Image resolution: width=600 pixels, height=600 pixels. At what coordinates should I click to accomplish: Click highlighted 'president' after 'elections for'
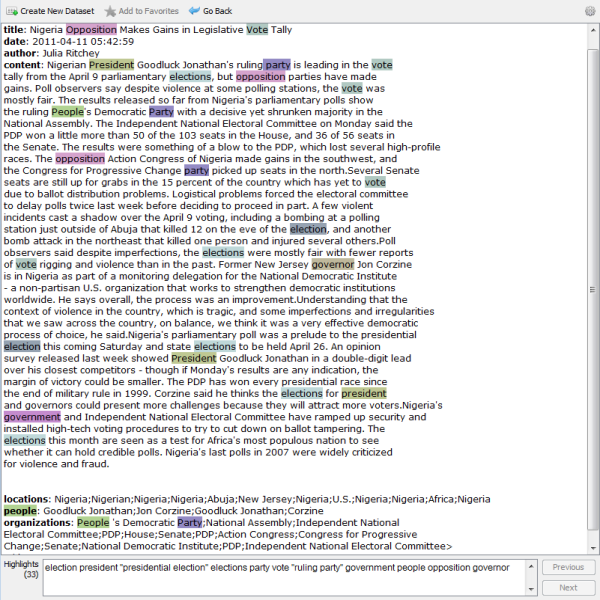[x=364, y=394]
